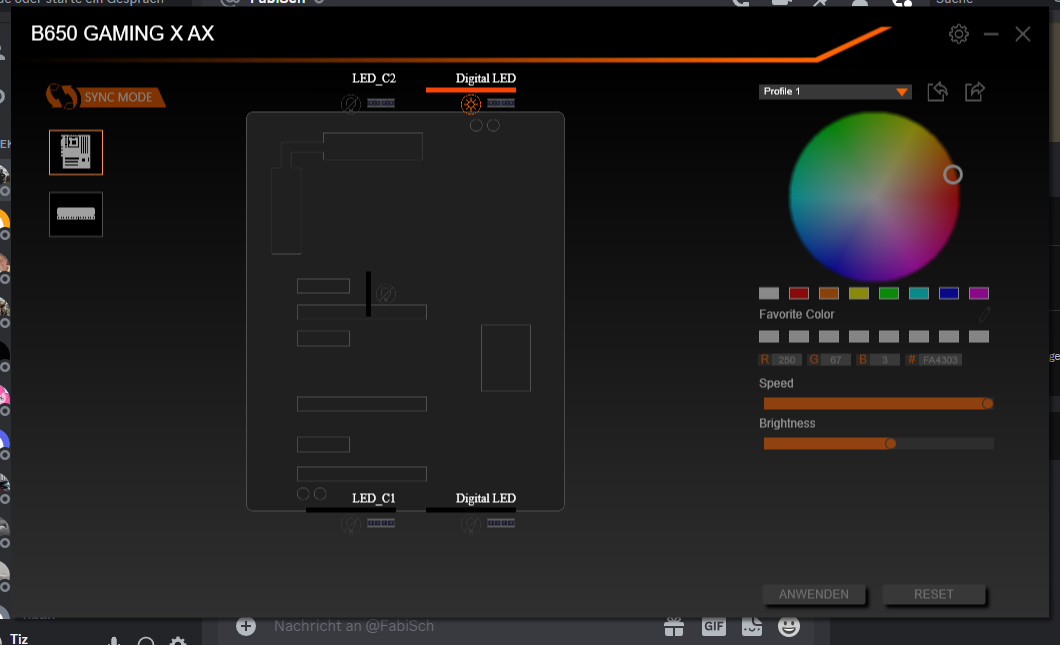Click the B value field showing 3
The width and height of the screenshot is (1060, 645).
pyautogui.click(x=884, y=360)
